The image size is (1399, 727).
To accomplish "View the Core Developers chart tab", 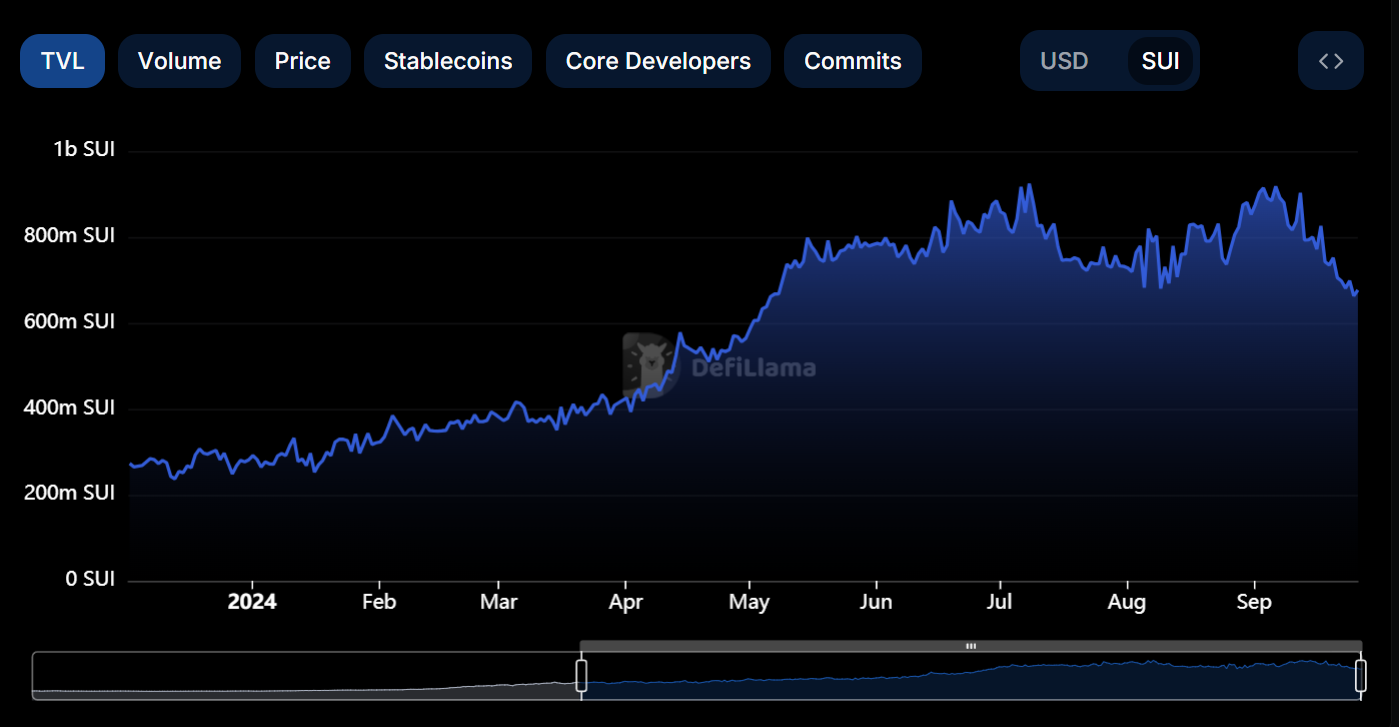I will tap(658, 61).
